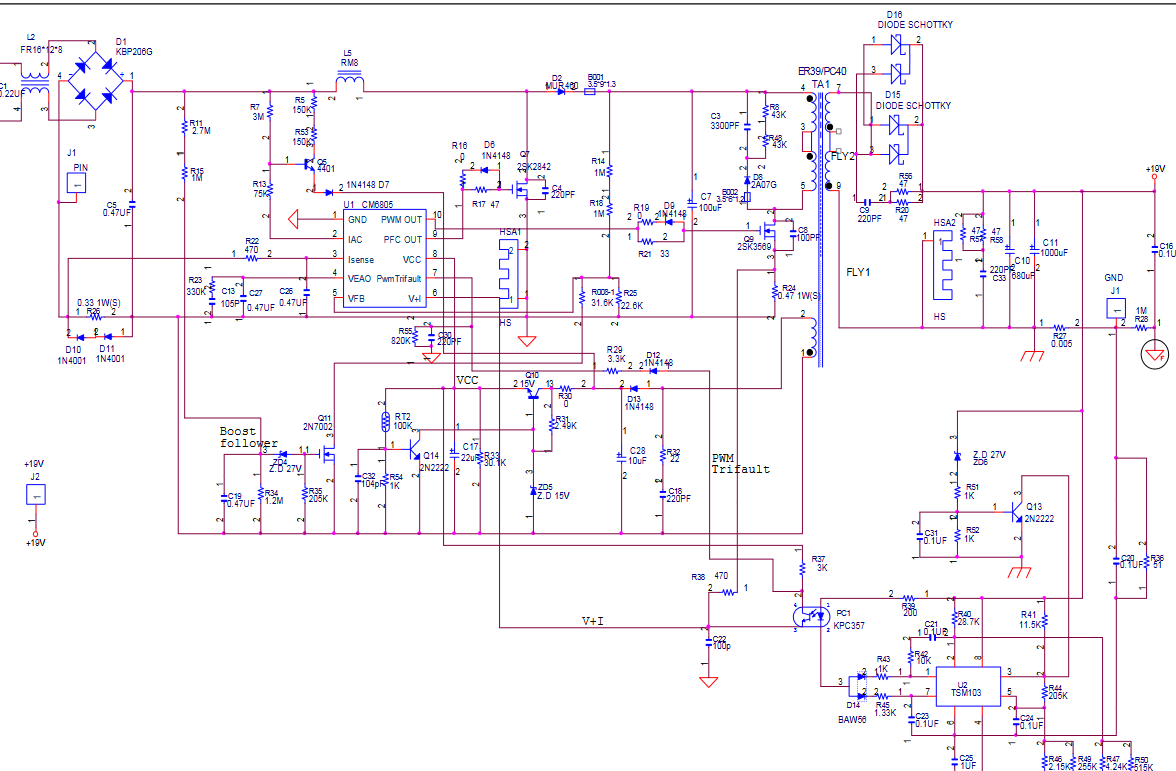This screenshot has height=771, width=1176.
Task: Click the TA1 ER39/PC40 transformer core
Action: coord(820,229)
